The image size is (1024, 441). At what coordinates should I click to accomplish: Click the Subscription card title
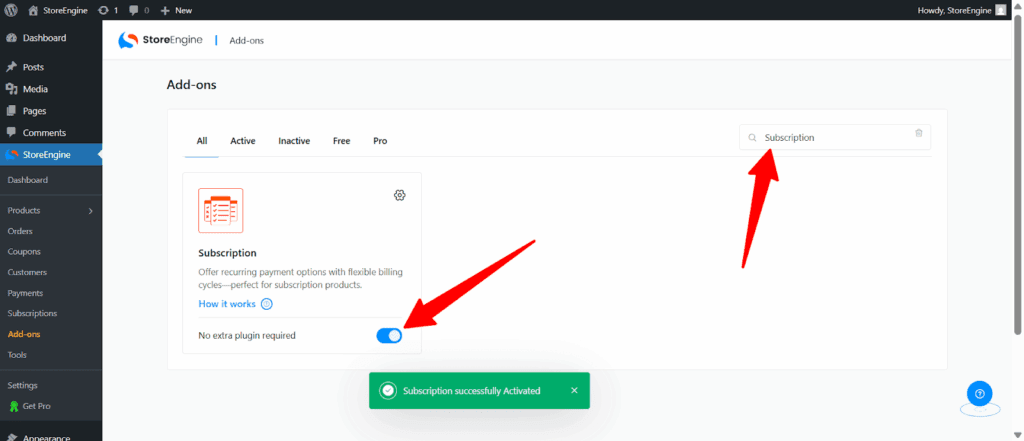coord(227,253)
